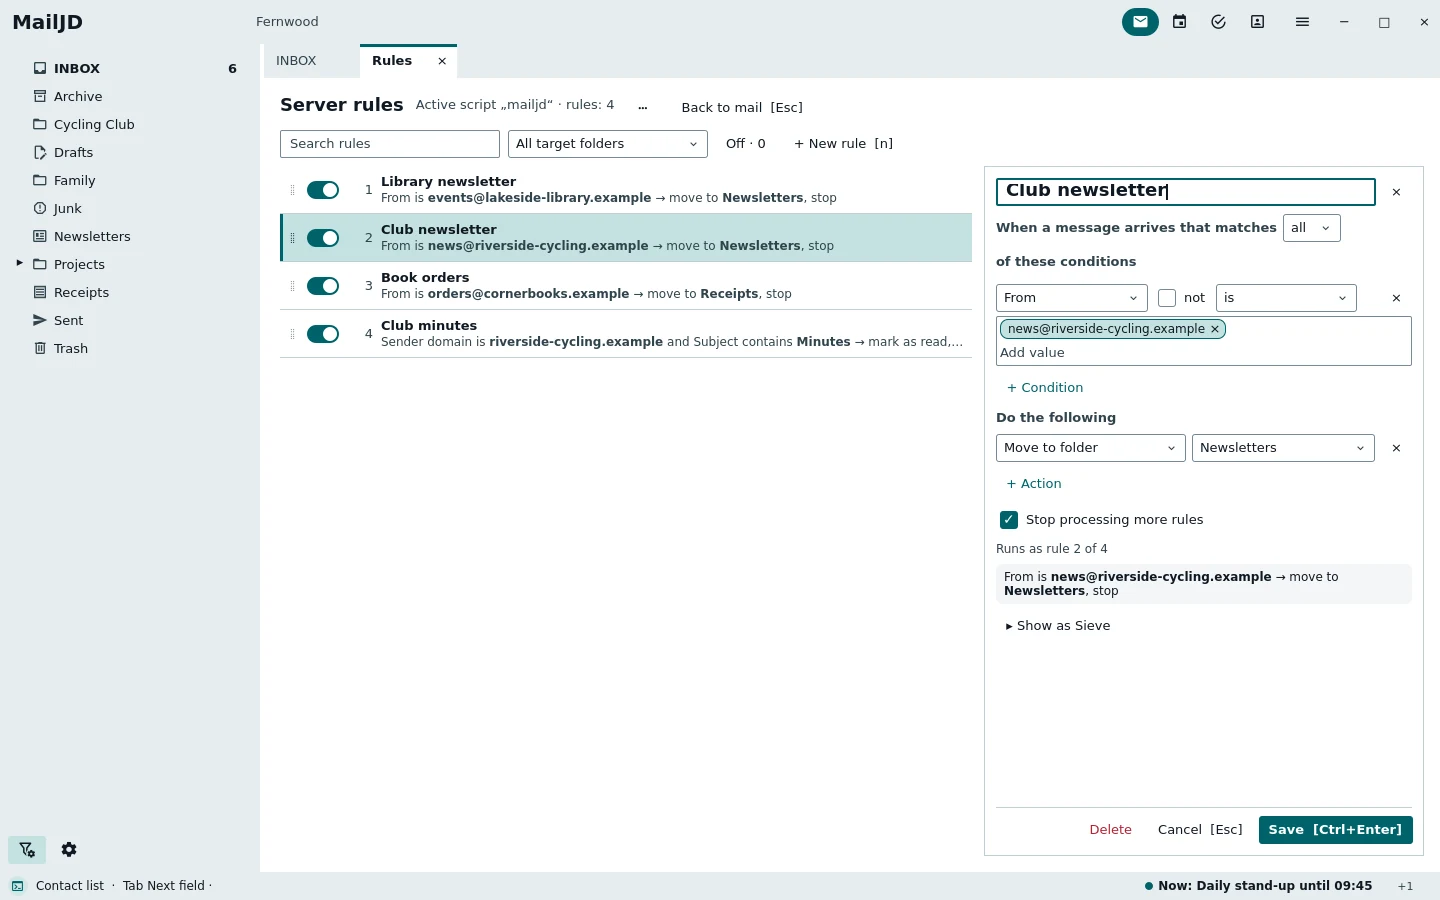Image resolution: width=1440 pixels, height=900 pixels.
Task: Close the rule editor panel
Action: (1397, 192)
